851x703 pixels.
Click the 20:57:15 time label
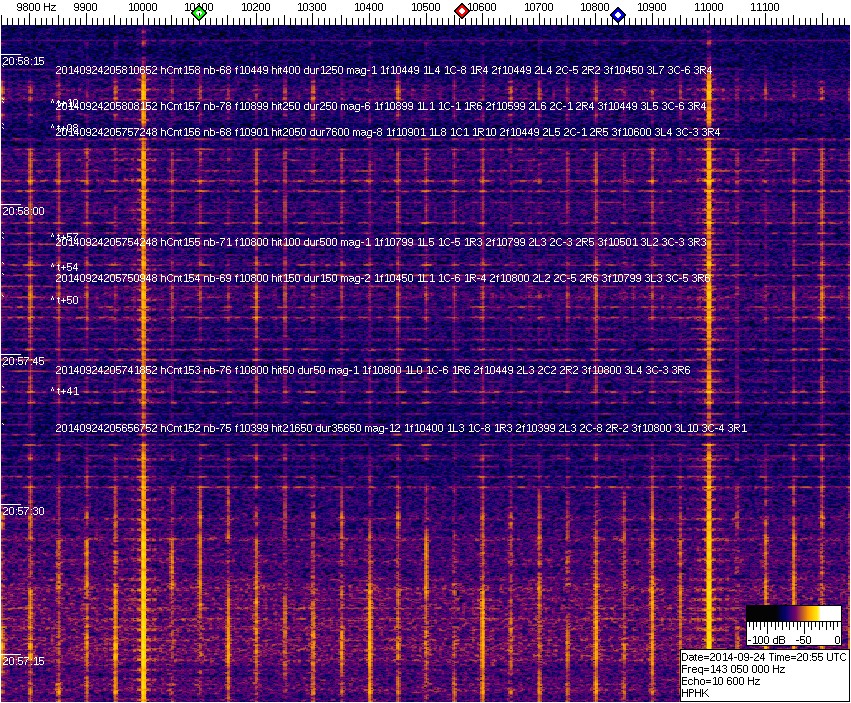click(23, 661)
